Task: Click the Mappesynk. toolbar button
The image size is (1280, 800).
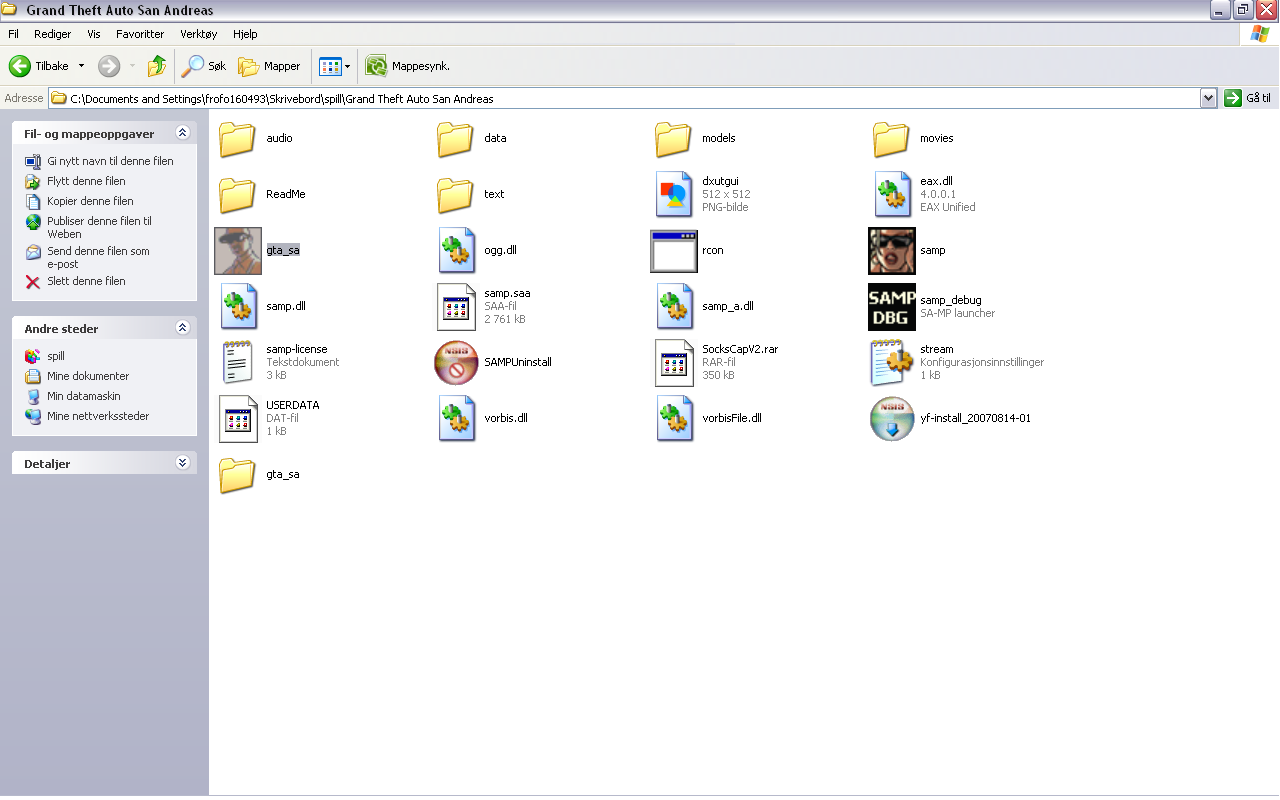Action: pos(407,66)
